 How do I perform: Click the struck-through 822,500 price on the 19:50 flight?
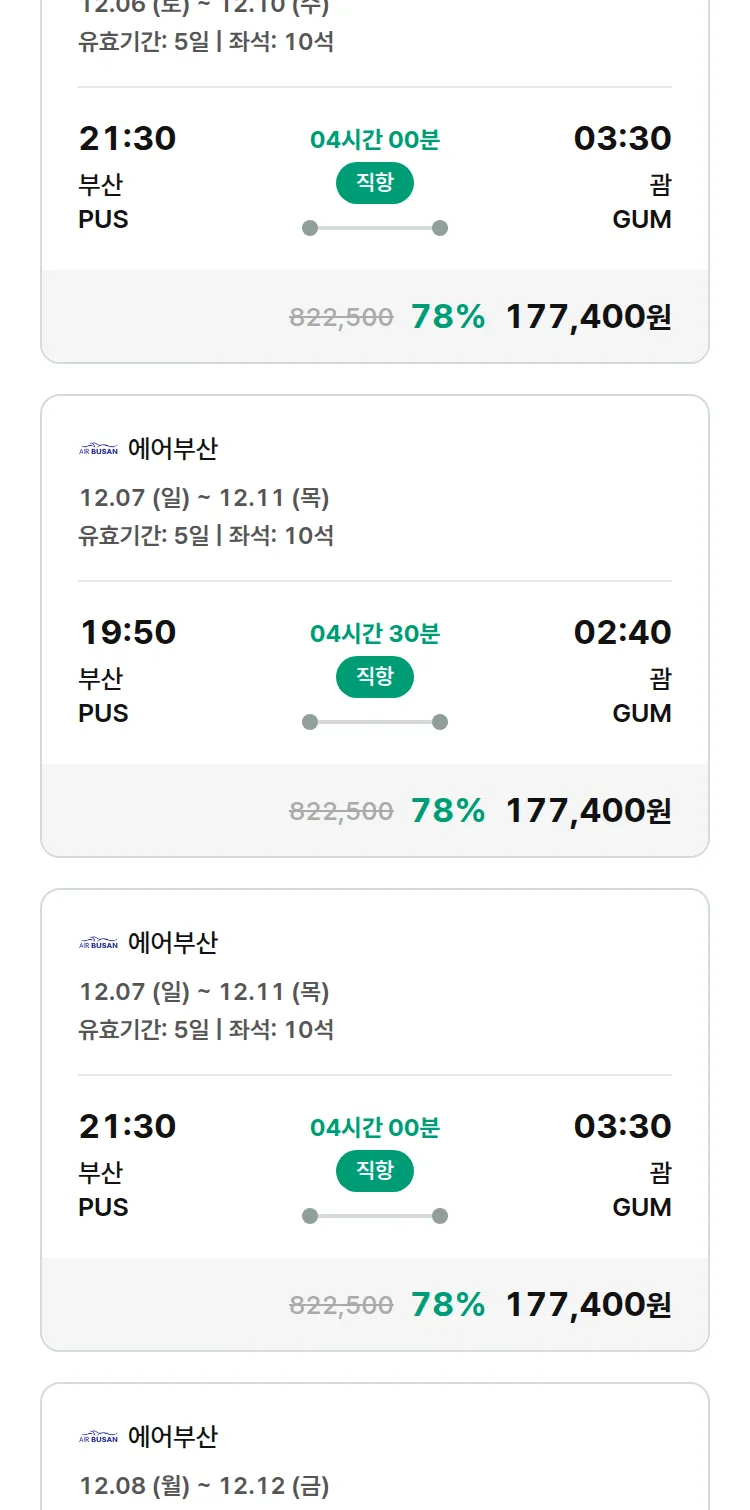(x=341, y=811)
